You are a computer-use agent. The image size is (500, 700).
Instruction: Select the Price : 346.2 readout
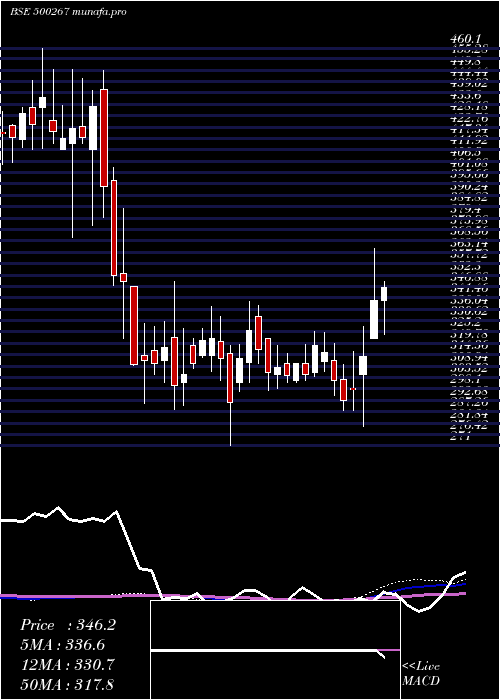click(x=68, y=625)
